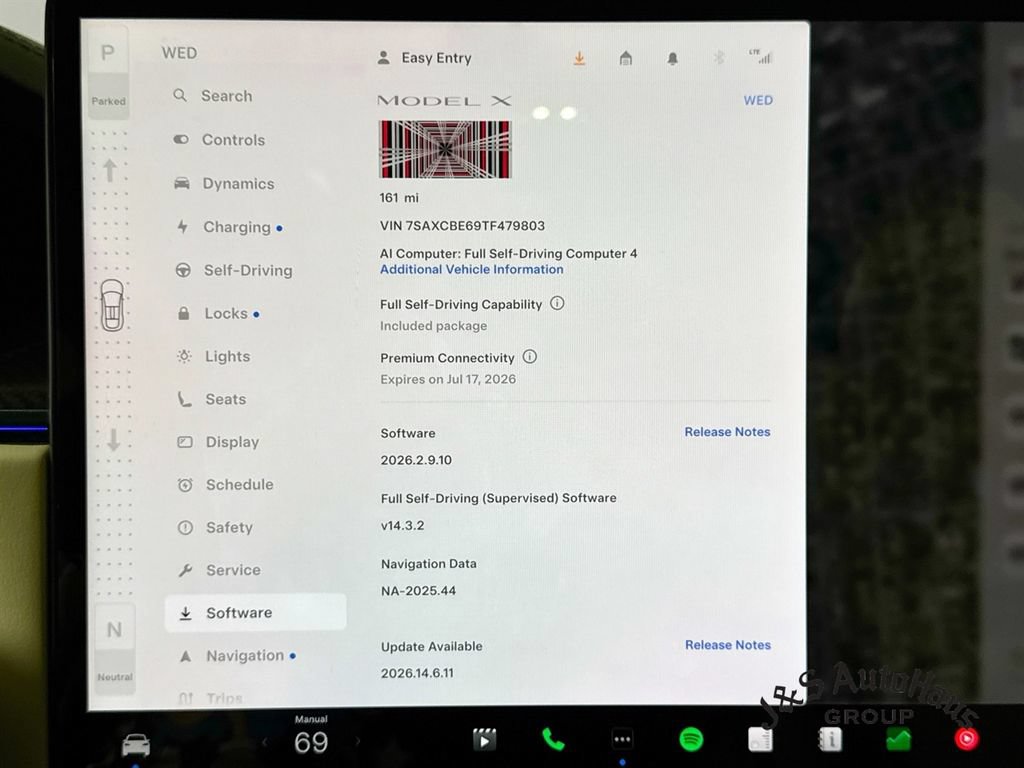Increase temperature with right chevron
This screenshot has height=768, width=1024.
click(x=357, y=741)
